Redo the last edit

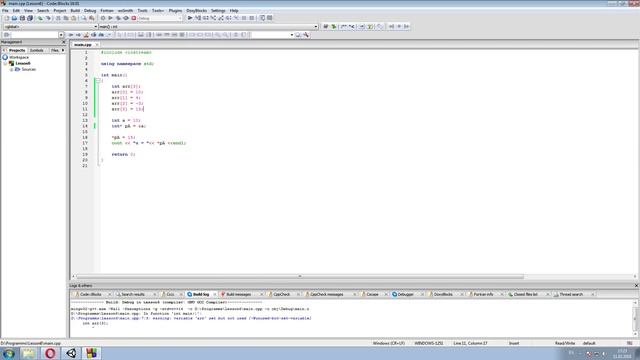tap(48, 18)
